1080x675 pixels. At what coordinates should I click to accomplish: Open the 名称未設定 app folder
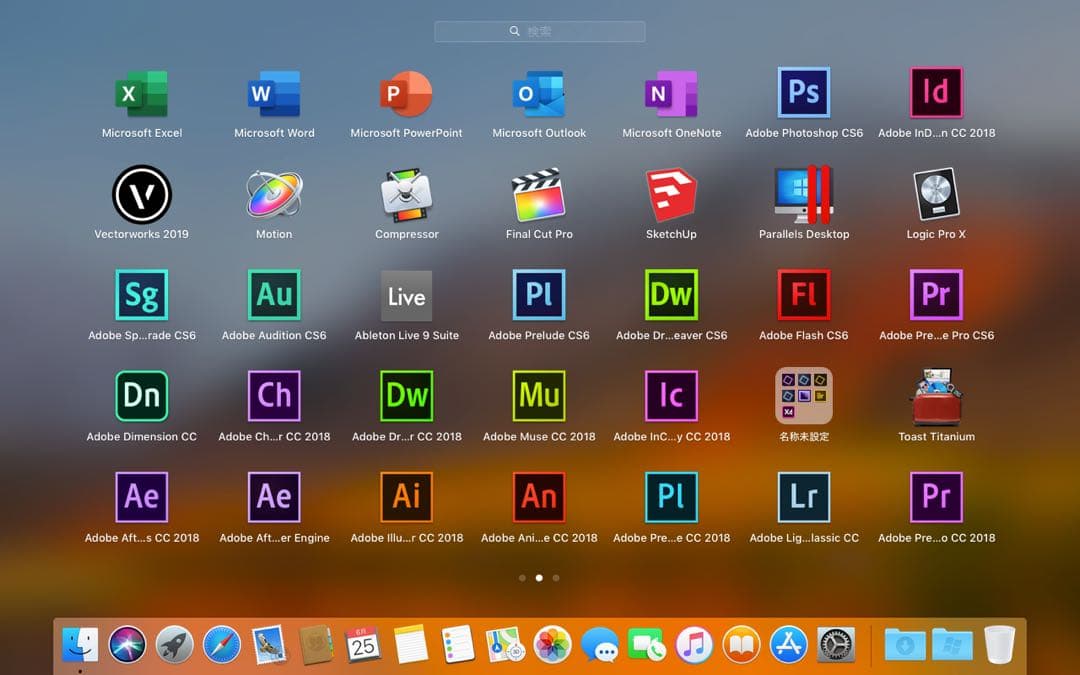click(804, 396)
